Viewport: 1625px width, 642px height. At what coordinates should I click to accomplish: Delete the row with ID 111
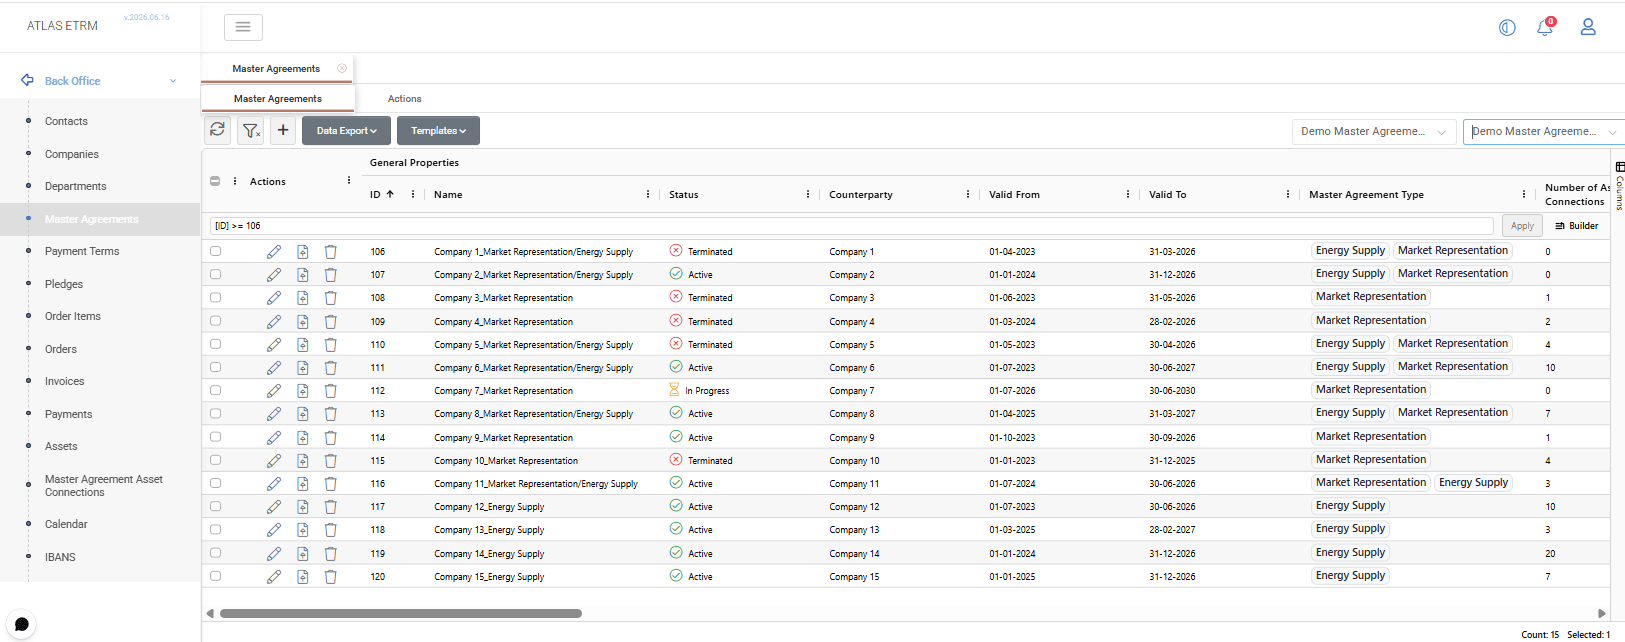331,368
